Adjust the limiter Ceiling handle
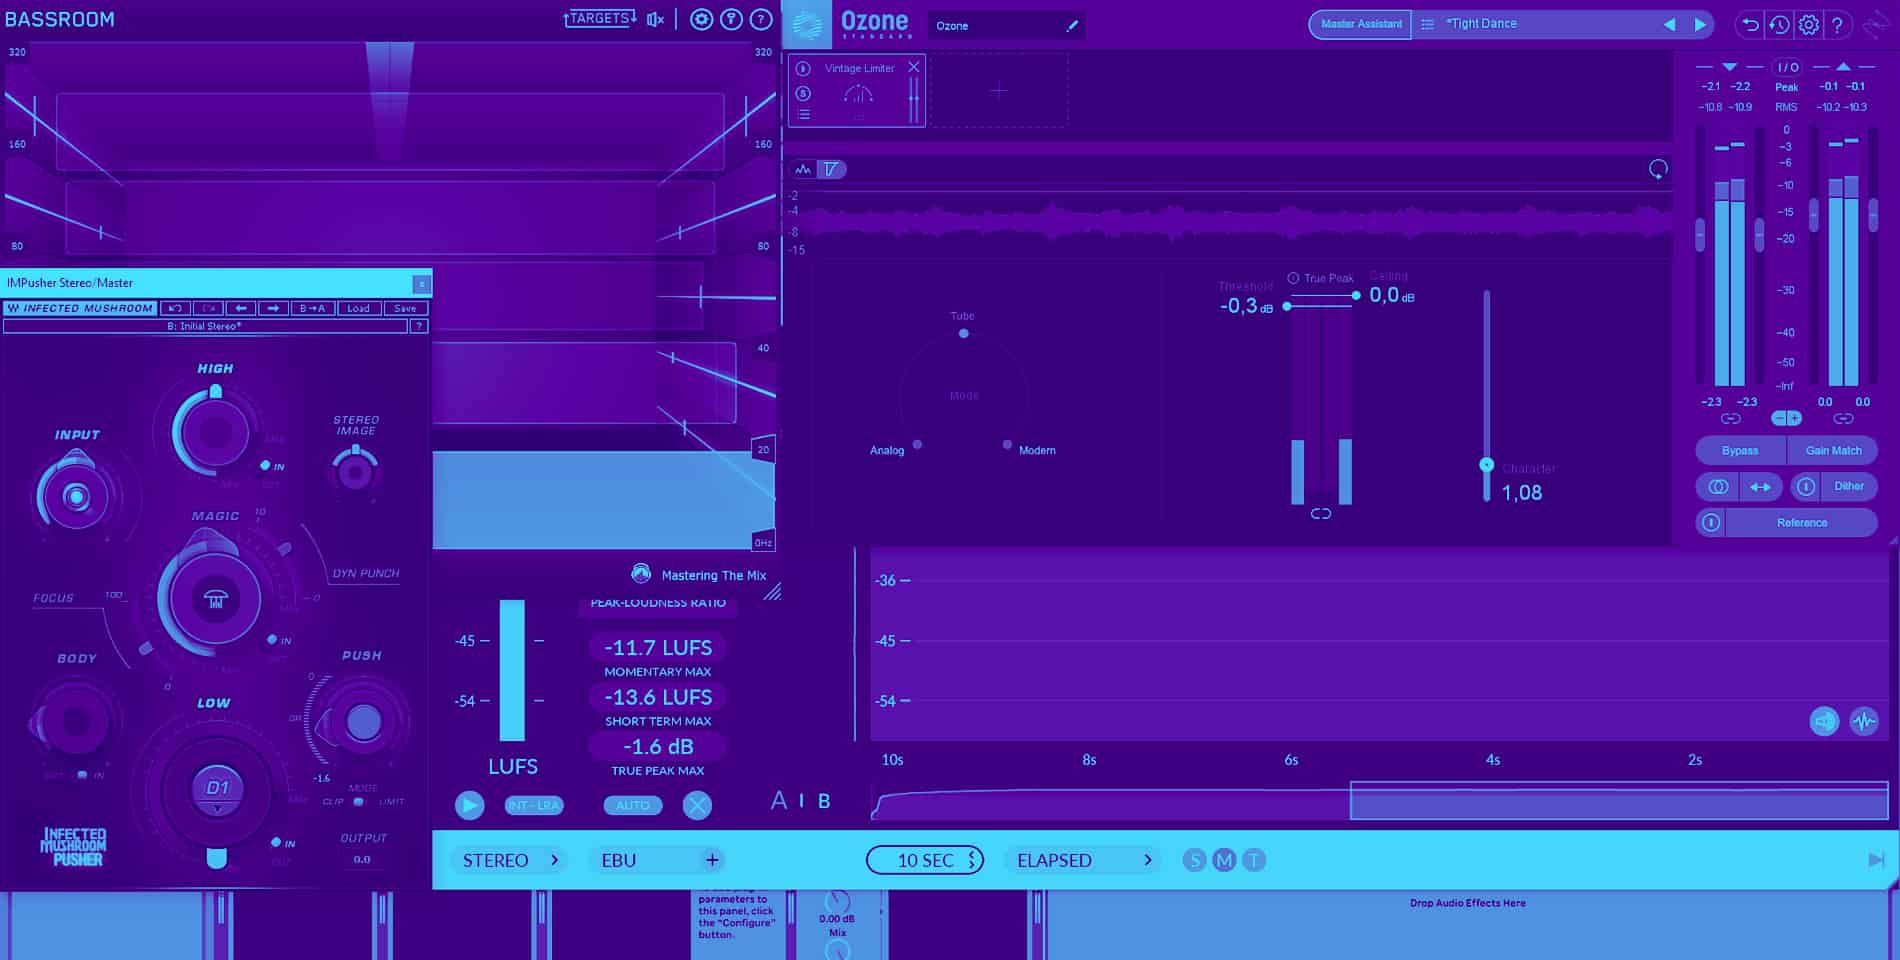The height and width of the screenshot is (960, 1900). click(1356, 295)
